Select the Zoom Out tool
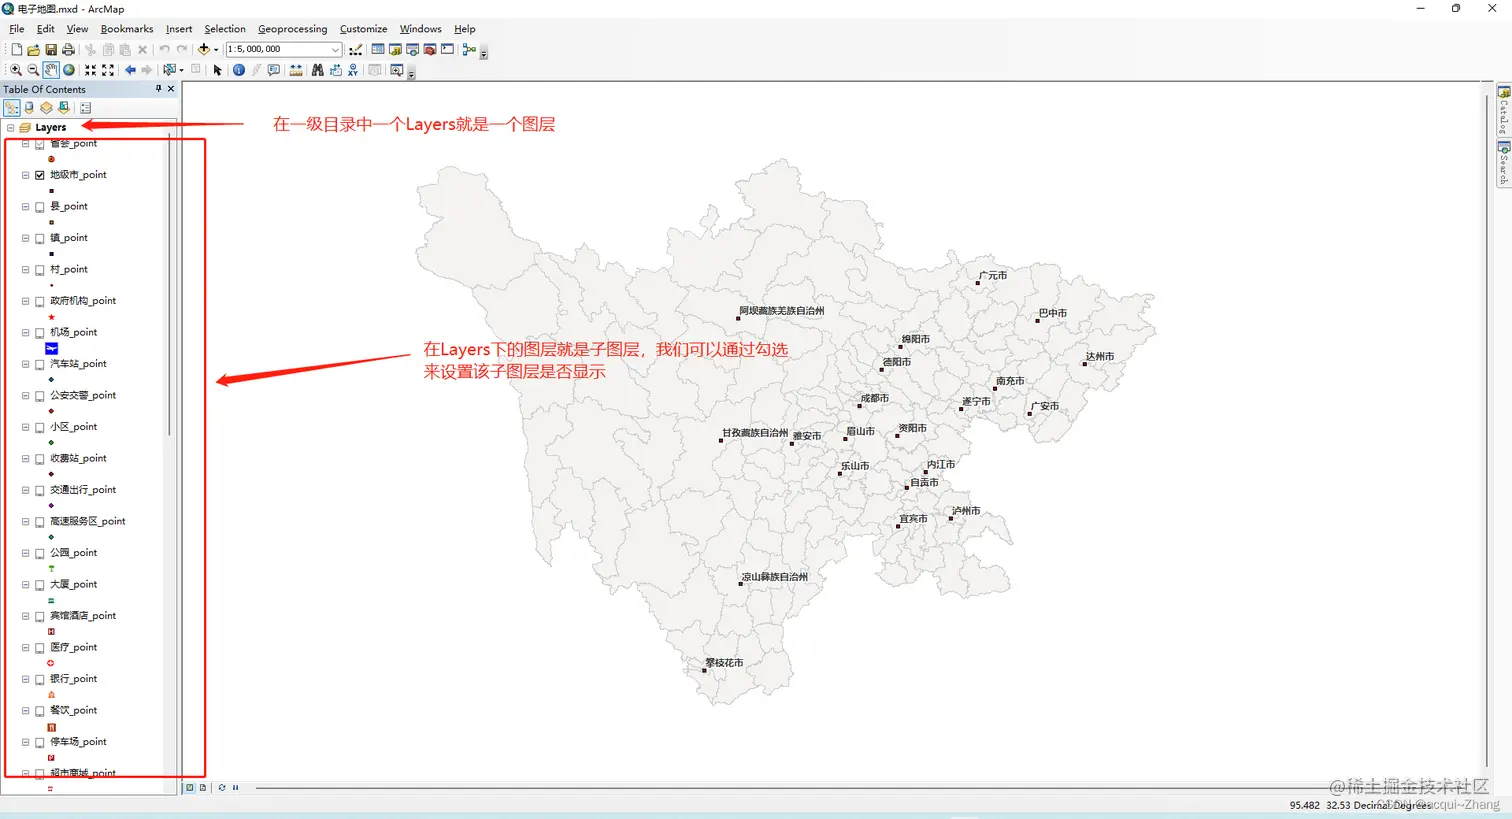Image resolution: width=1512 pixels, height=819 pixels. (x=33, y=70)
